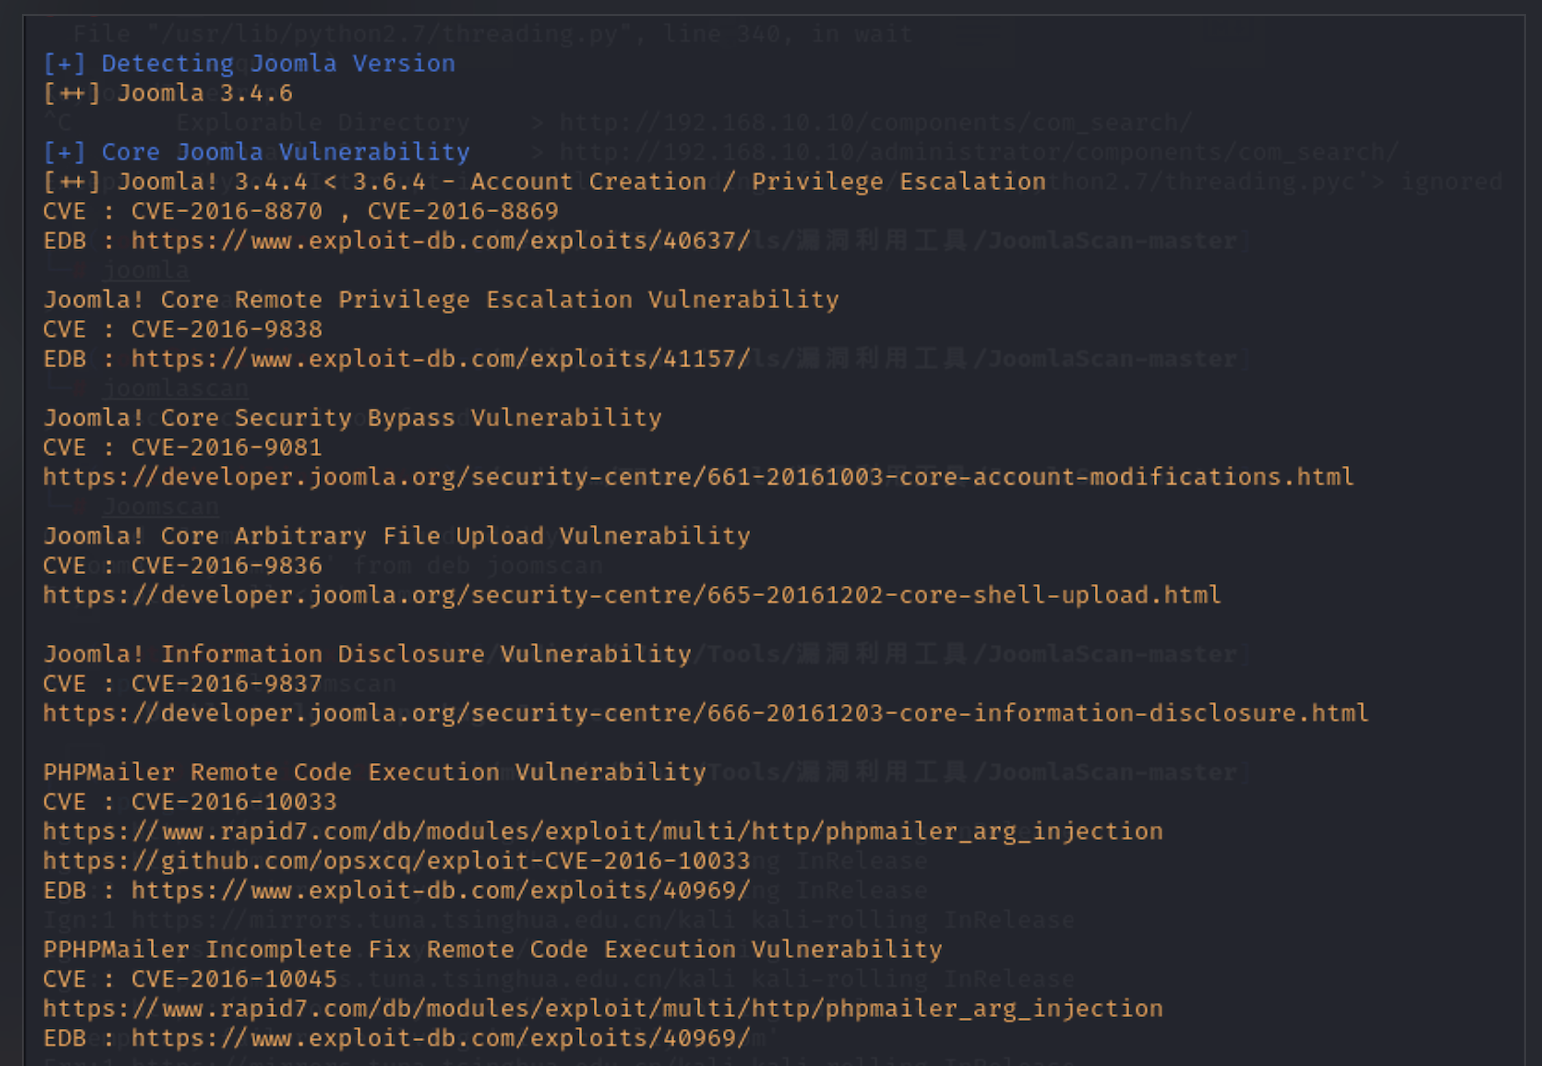Open the core-information-disclosure security-centre link
The image size is (1542, 1066).
point(706,713)
